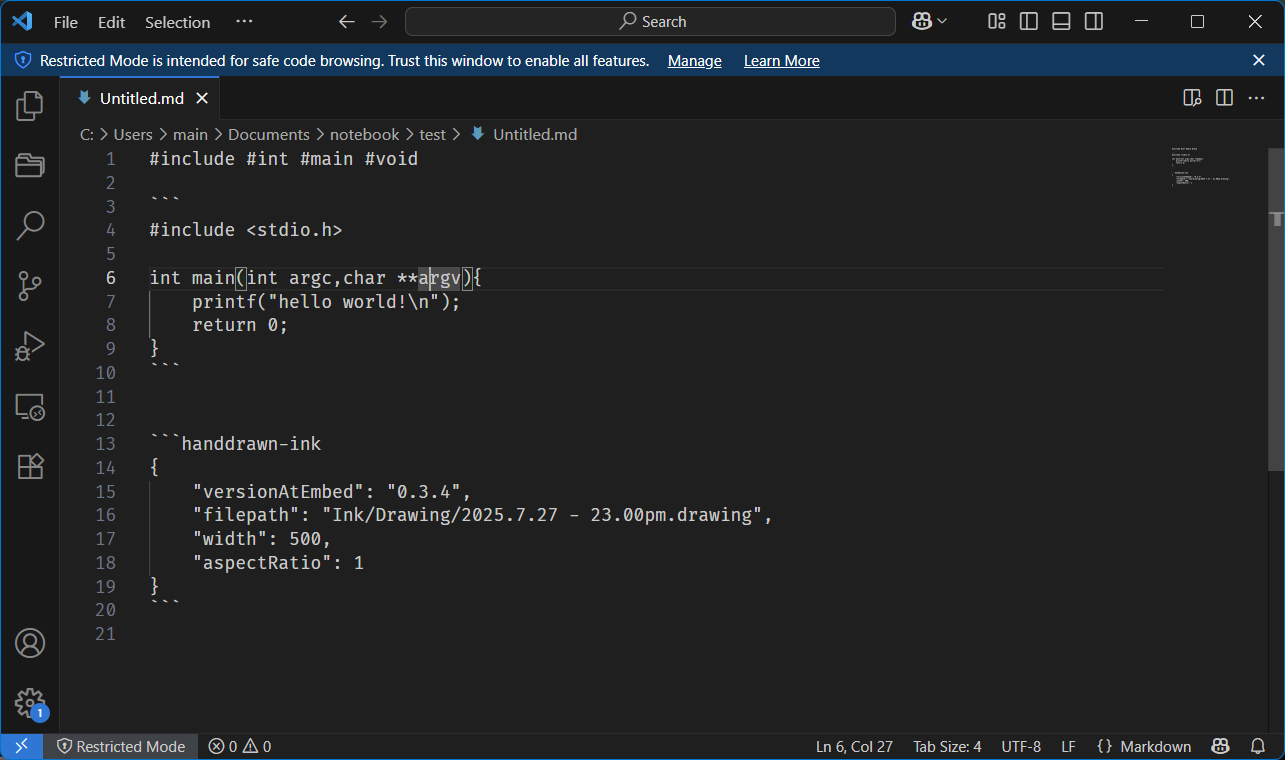Open the Selection menu
Image resolution: width=1285 pixels, height=760 pixels.
tap(177, 22)
